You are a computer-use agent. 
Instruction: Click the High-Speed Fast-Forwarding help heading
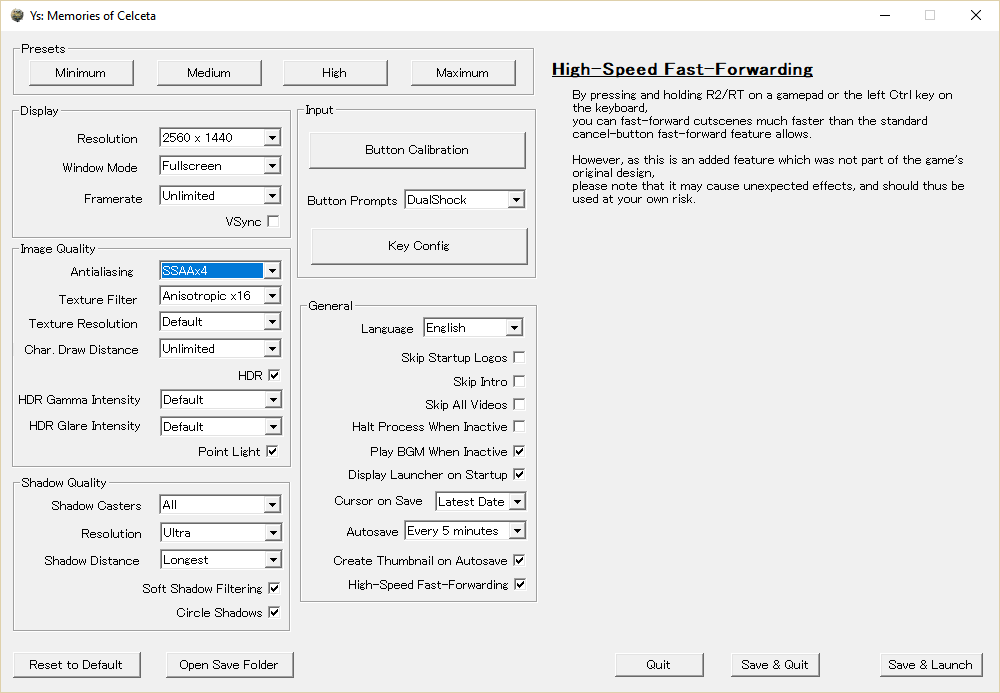682,69
